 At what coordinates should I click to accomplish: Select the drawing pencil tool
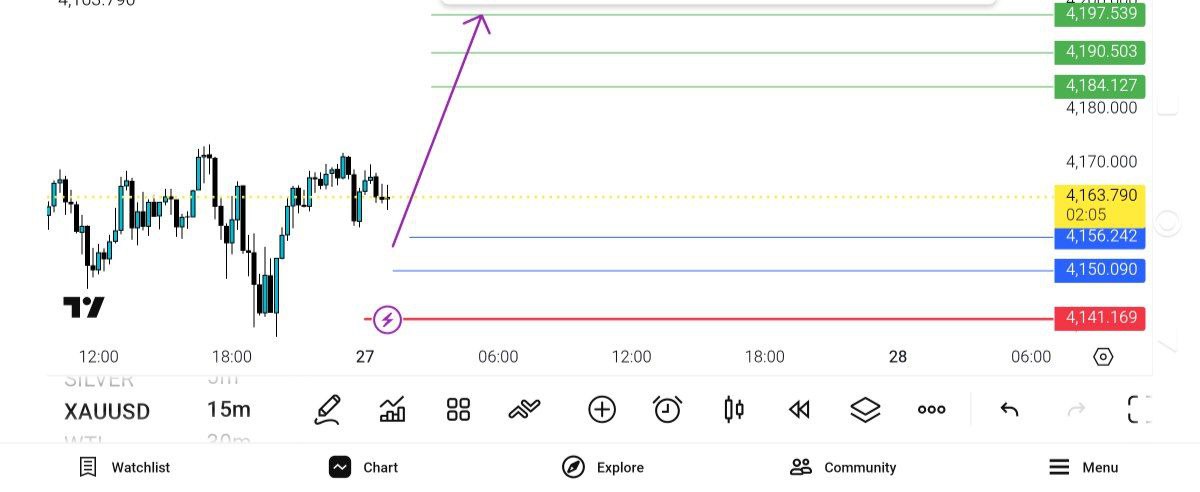pyautogui.click(x=327, y=409)
